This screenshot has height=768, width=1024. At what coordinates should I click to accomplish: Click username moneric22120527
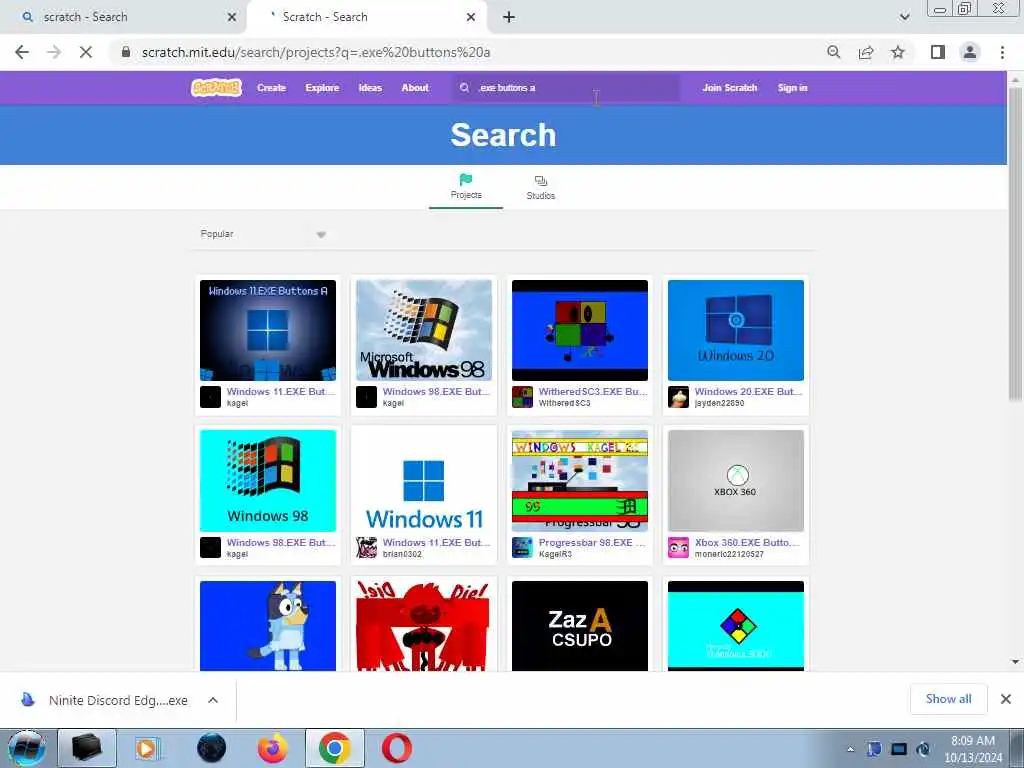(729, 554)
